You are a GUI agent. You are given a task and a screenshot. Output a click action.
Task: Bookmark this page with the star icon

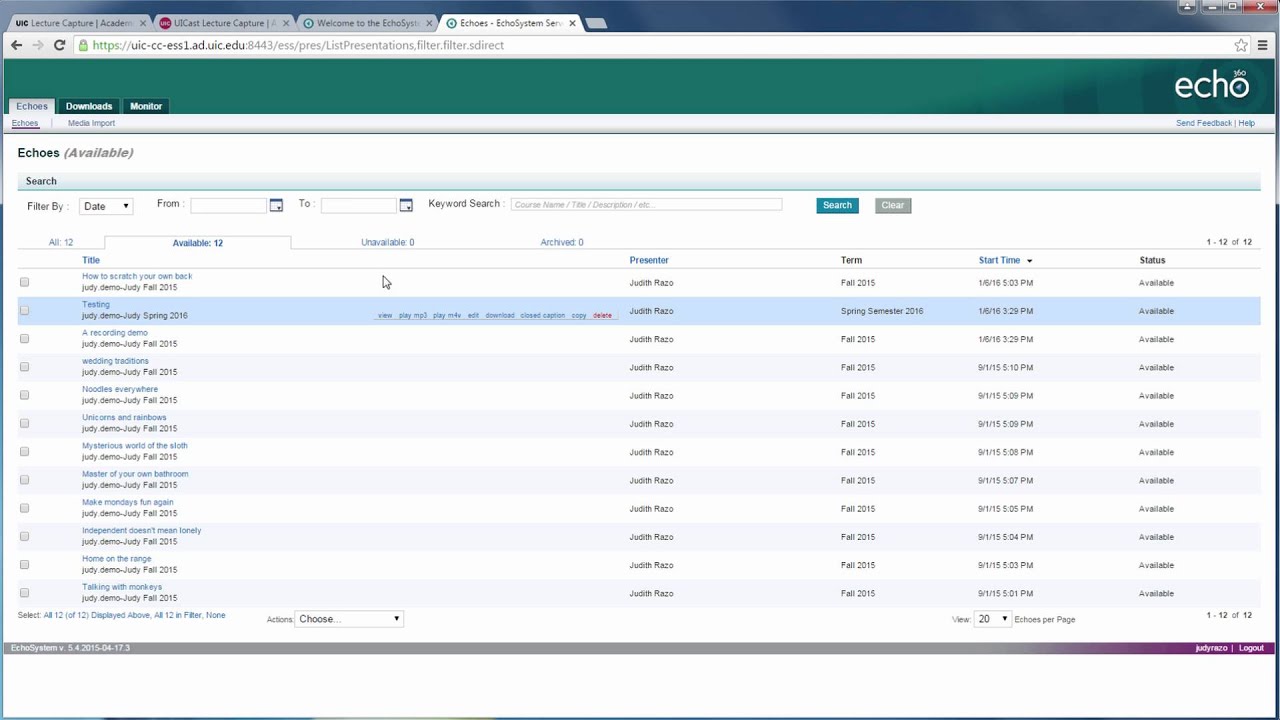[x=1241, y=45]
